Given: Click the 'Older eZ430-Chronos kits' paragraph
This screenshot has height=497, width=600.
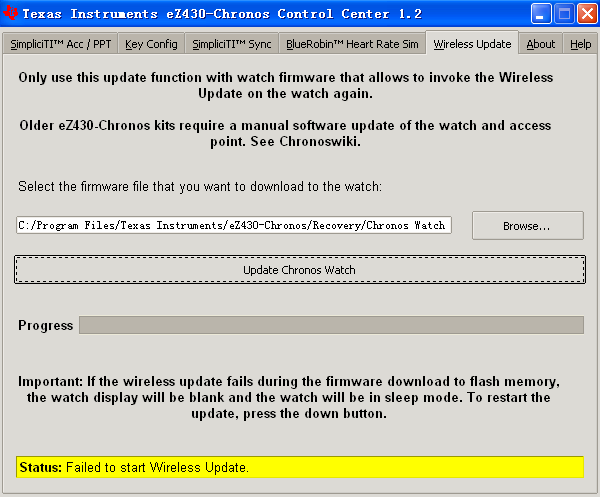Looking at the screenshot, I should tap(285, 133).
